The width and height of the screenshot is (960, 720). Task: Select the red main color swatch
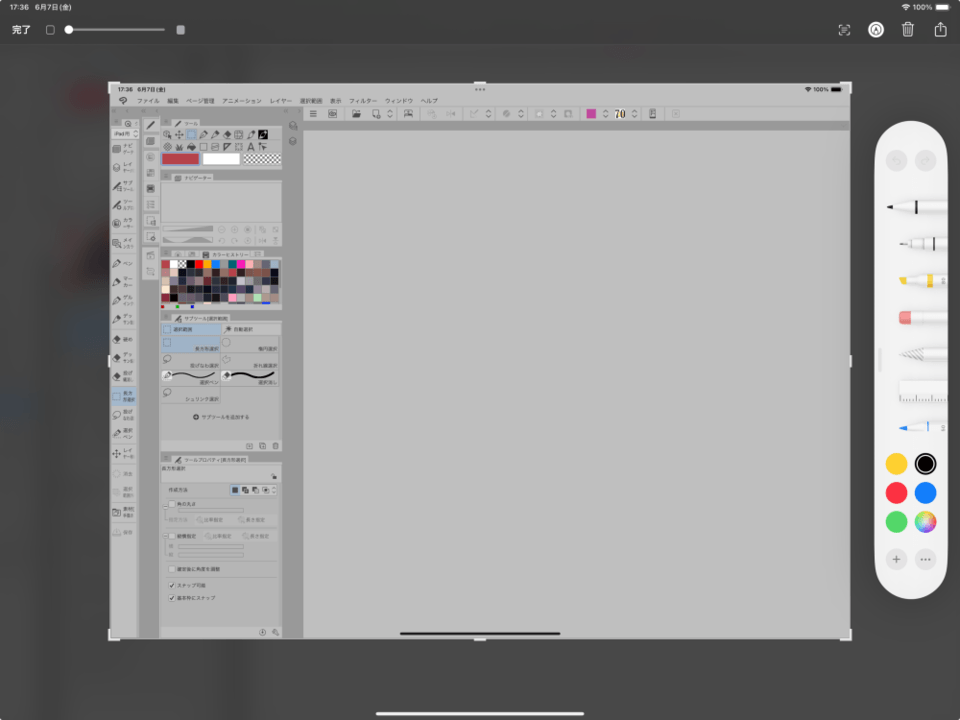(x=180, y=159)
